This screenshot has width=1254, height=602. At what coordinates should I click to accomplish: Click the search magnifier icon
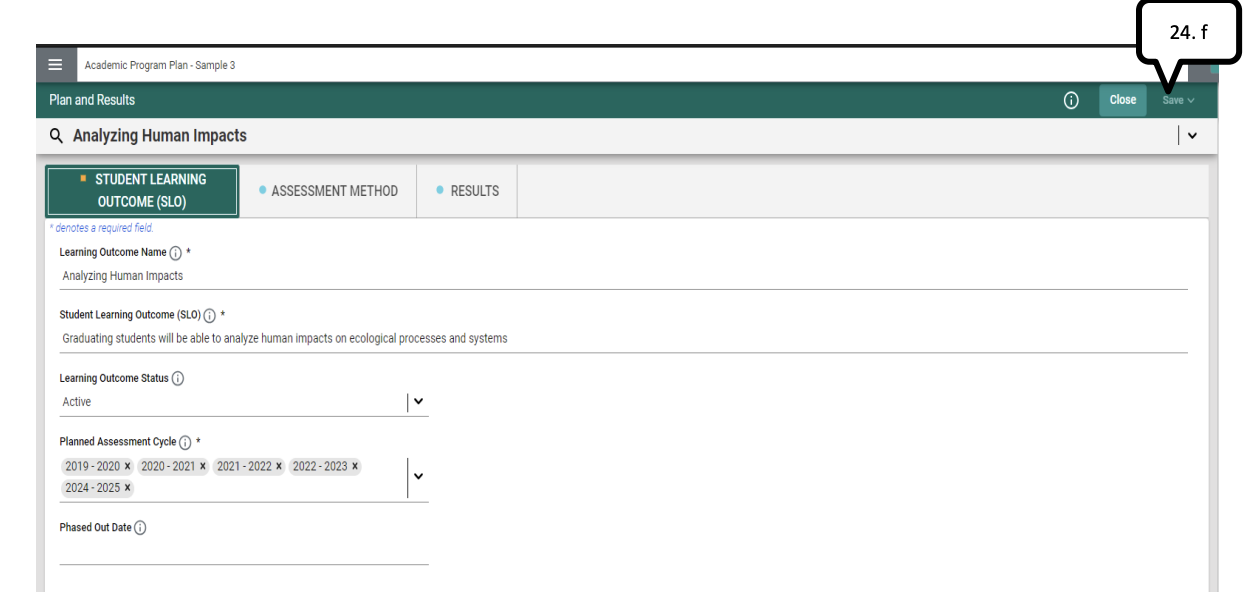[56, 135]
